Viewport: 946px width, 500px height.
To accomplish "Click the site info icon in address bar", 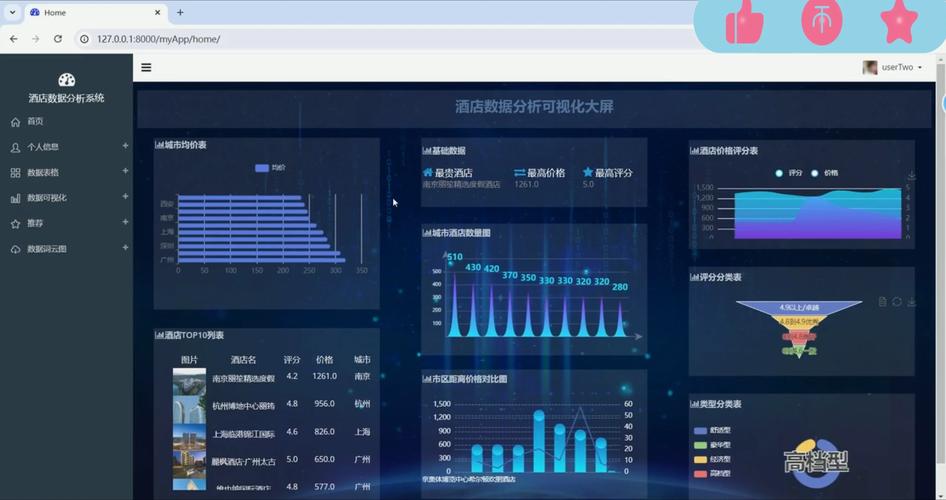I will pos(84,39).
